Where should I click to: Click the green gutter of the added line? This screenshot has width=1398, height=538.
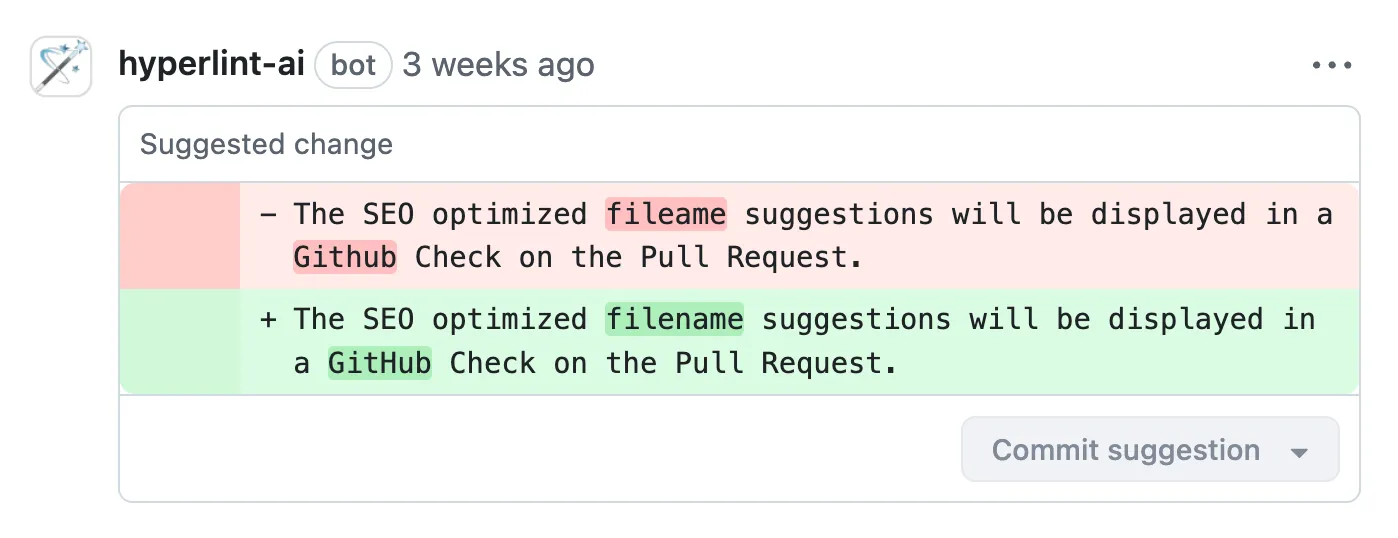(x=180, y=341)
